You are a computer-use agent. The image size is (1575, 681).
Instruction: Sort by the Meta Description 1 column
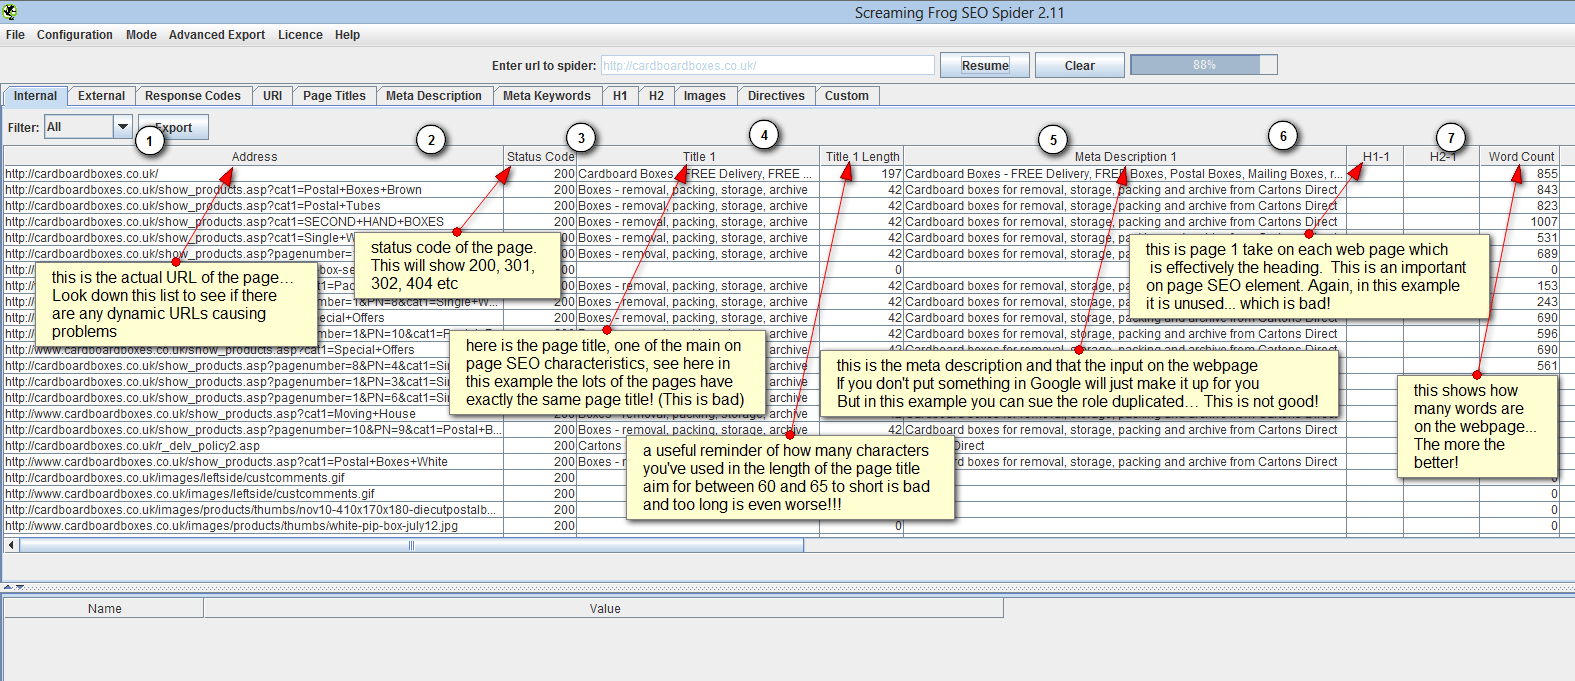coord(1125,157)
